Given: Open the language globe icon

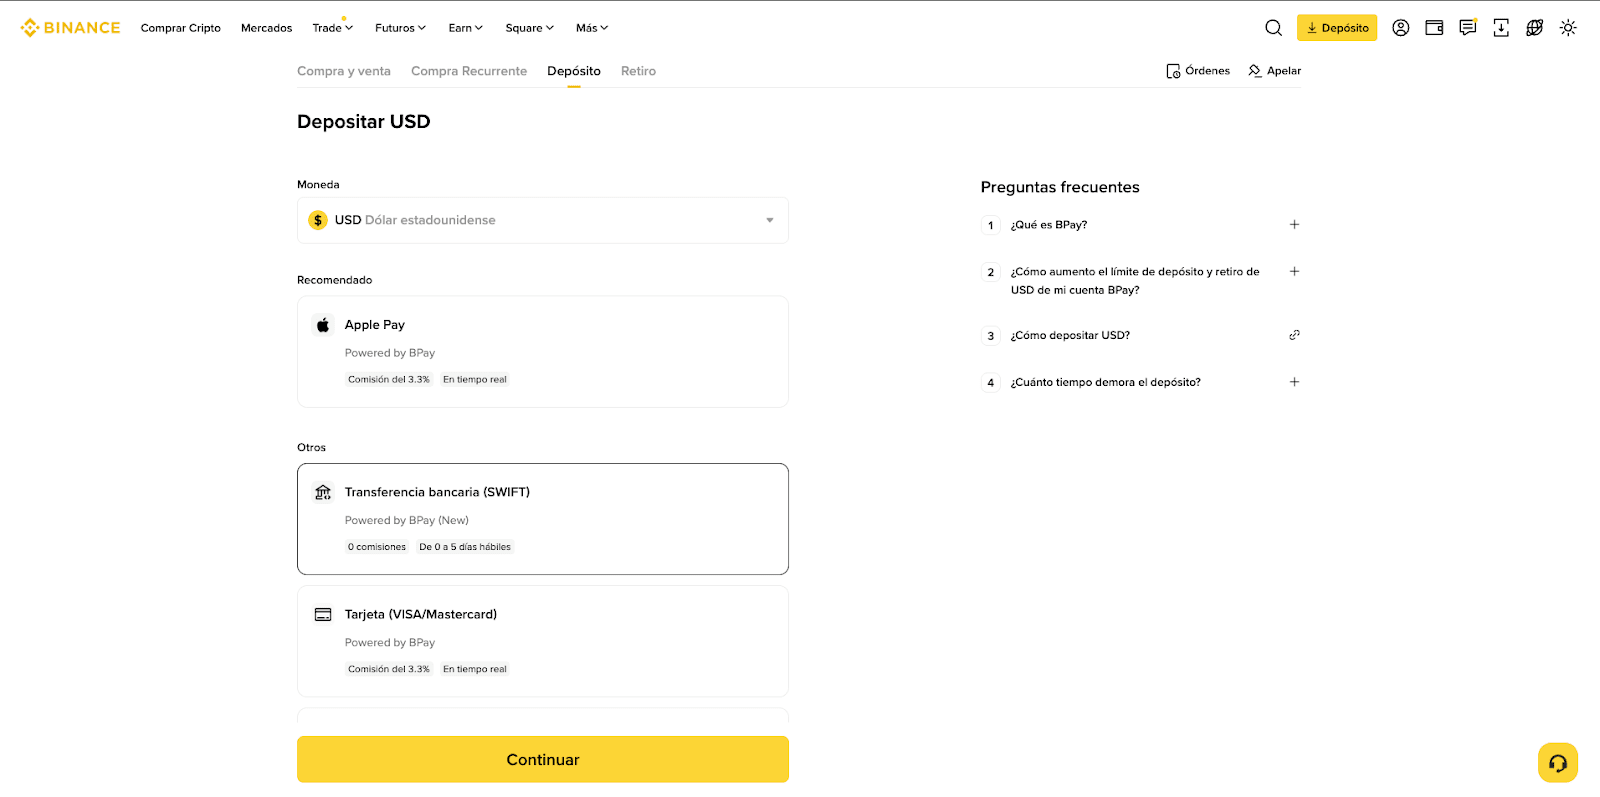Looking at the screenshot, I should [1534, 28].
